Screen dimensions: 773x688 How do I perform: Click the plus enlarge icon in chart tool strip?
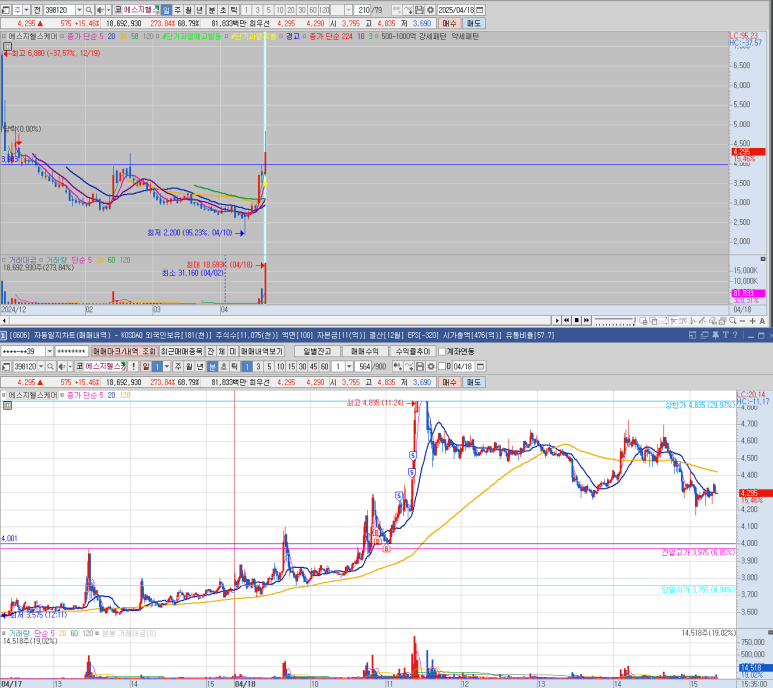[x=753, y=321]
